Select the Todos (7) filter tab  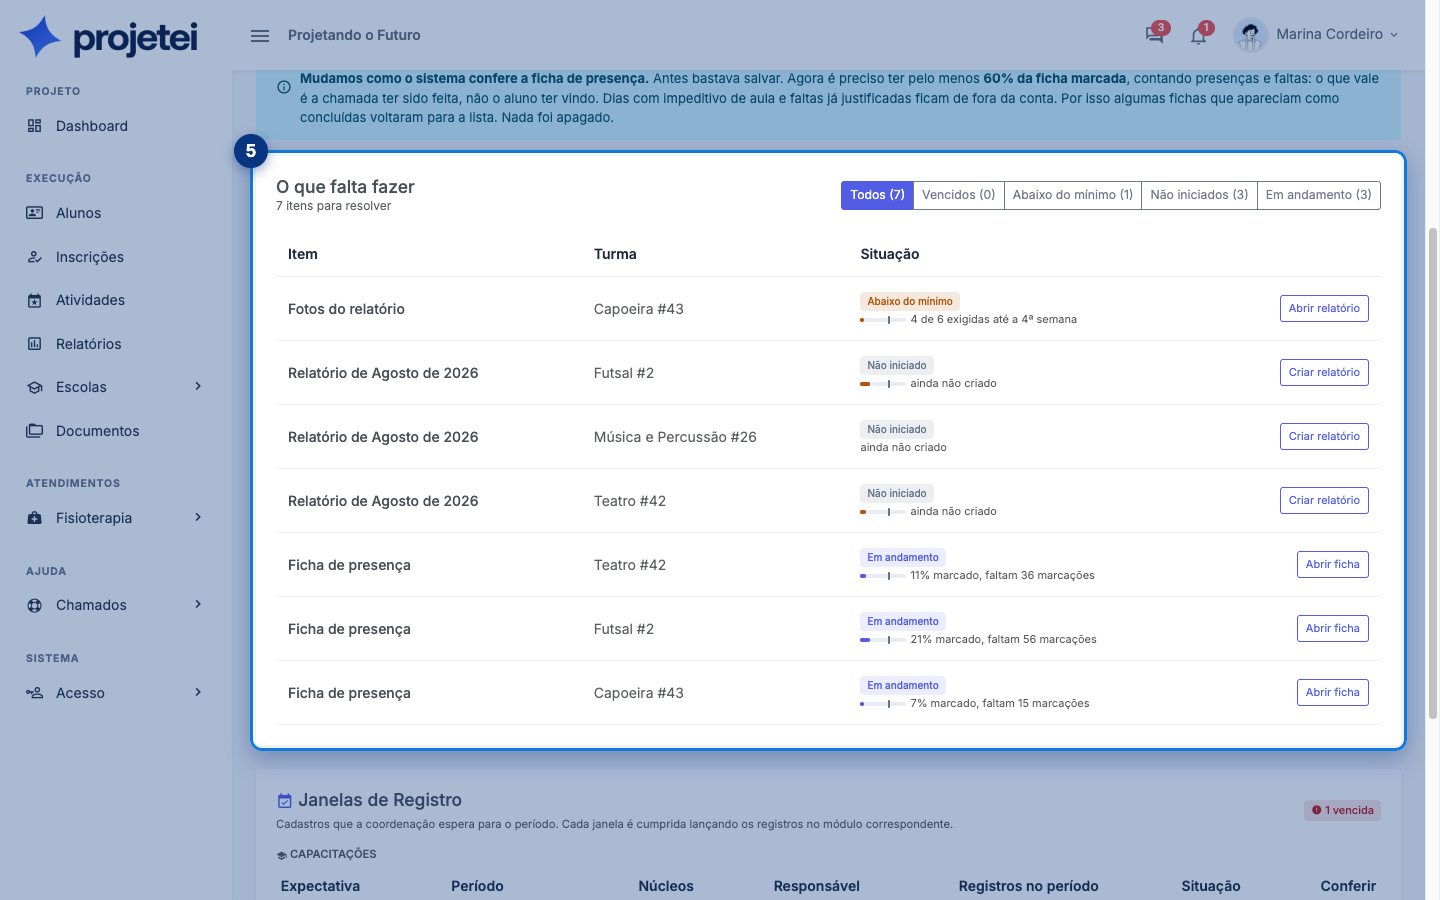(877, 195)
